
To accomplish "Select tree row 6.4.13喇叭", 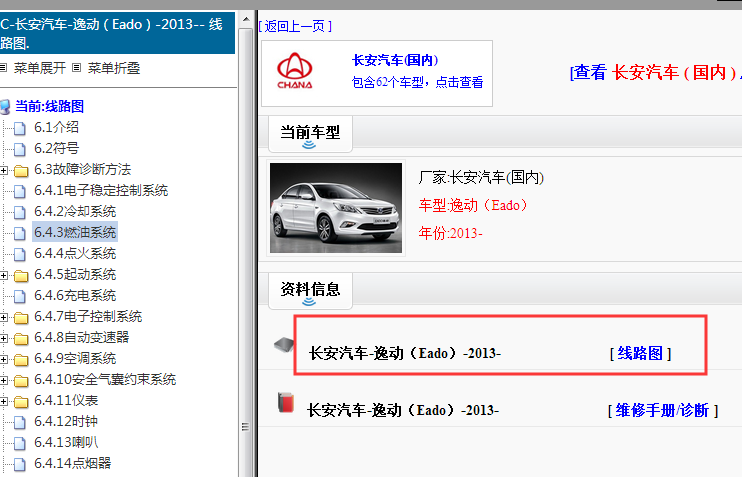I will [x=66, y=442].
